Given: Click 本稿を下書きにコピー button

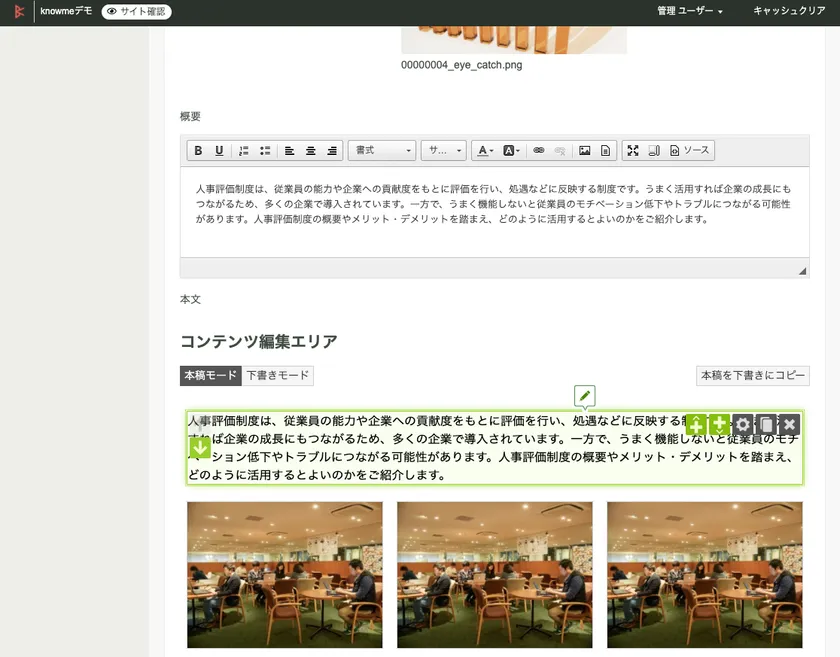Looking at the screenshot, I should click(753, 376).
